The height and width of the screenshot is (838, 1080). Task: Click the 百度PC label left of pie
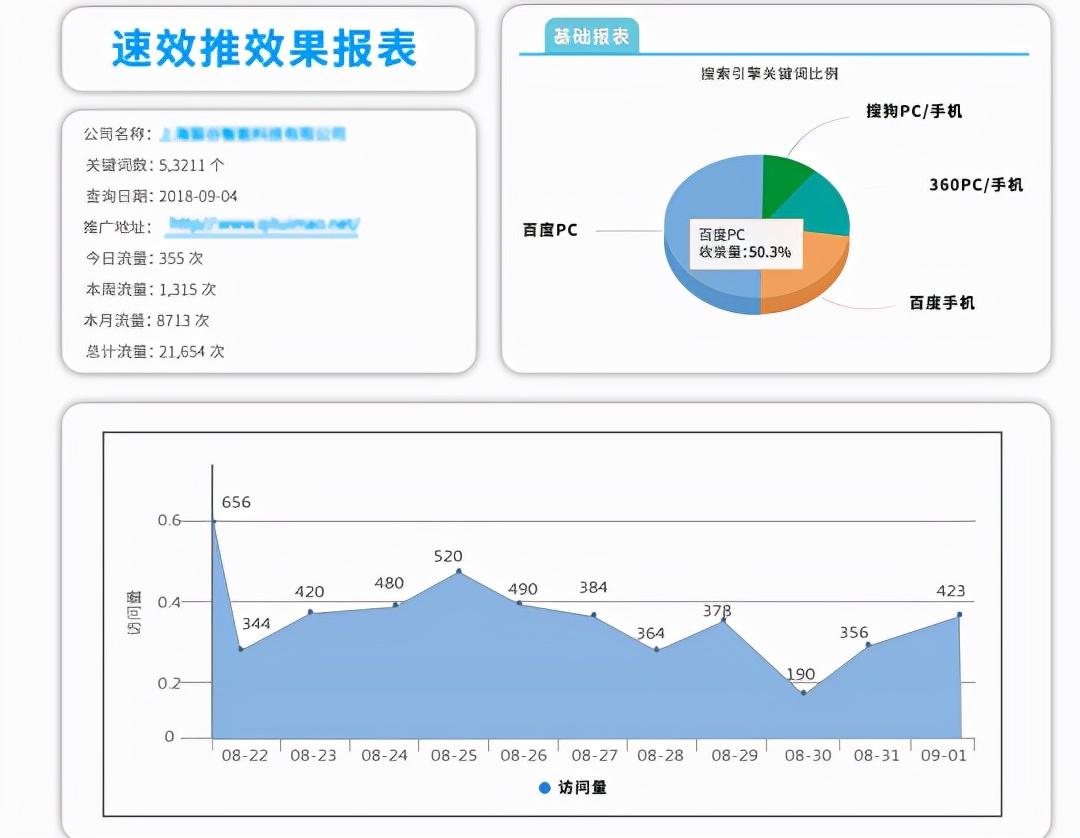[550, 230]
